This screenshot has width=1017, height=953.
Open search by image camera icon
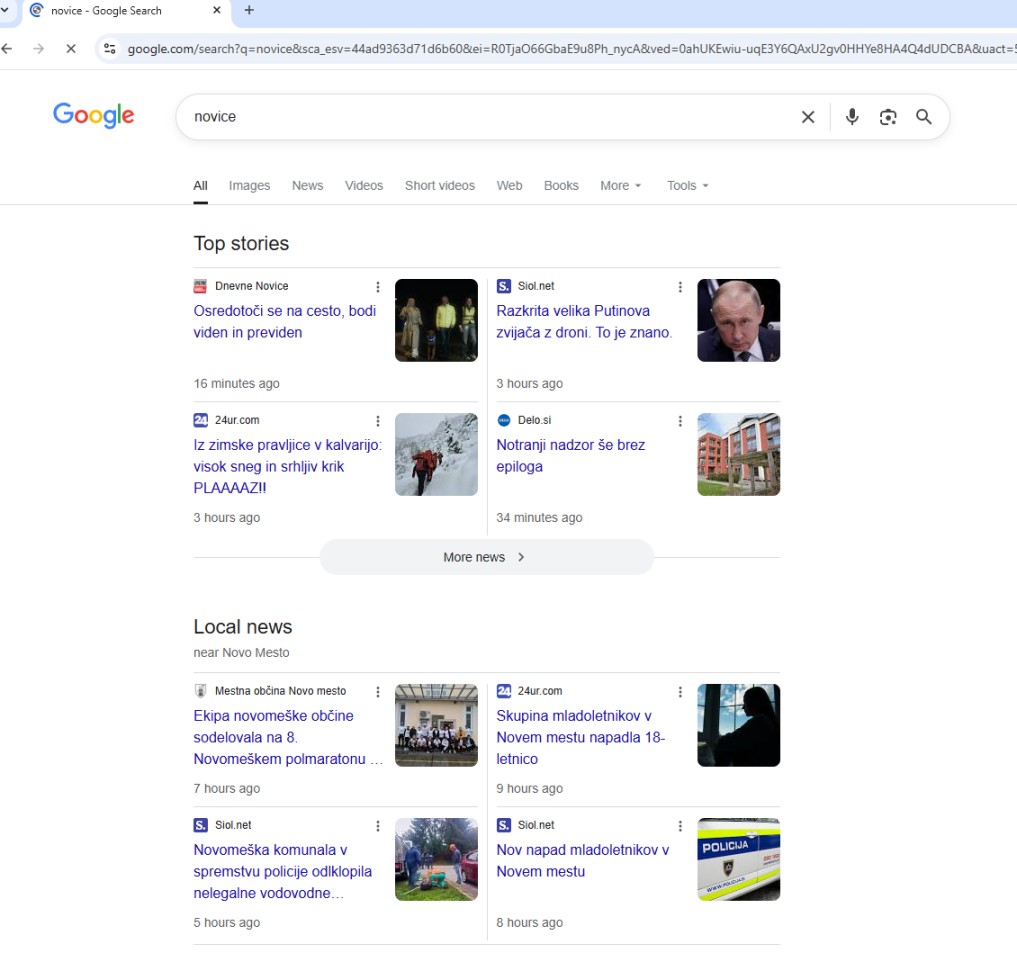(x=888, y=117)
